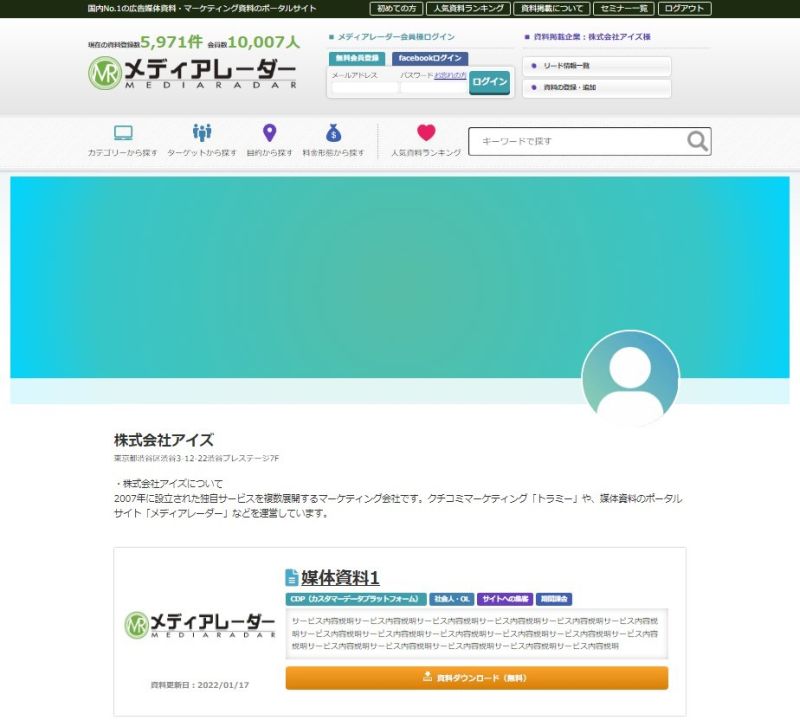The height and width of the screenshot is (720, 800).
Task: Focus the keyword search field
Action: tap(577, 141)
